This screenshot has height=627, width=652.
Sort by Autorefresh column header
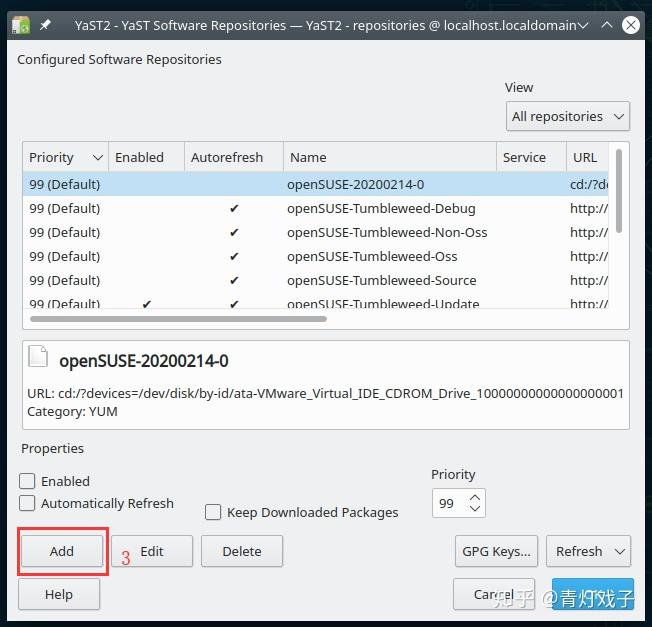point(234,157)
